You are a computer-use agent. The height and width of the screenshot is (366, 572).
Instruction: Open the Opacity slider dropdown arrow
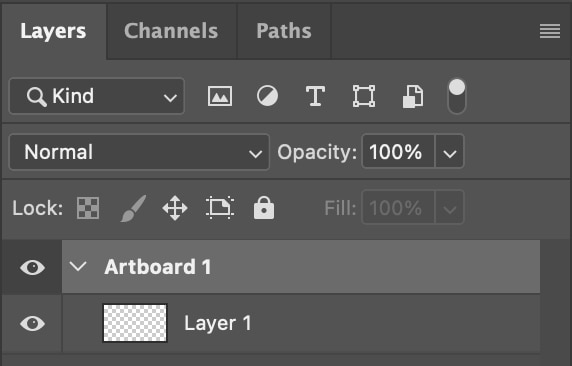(449, 151)
